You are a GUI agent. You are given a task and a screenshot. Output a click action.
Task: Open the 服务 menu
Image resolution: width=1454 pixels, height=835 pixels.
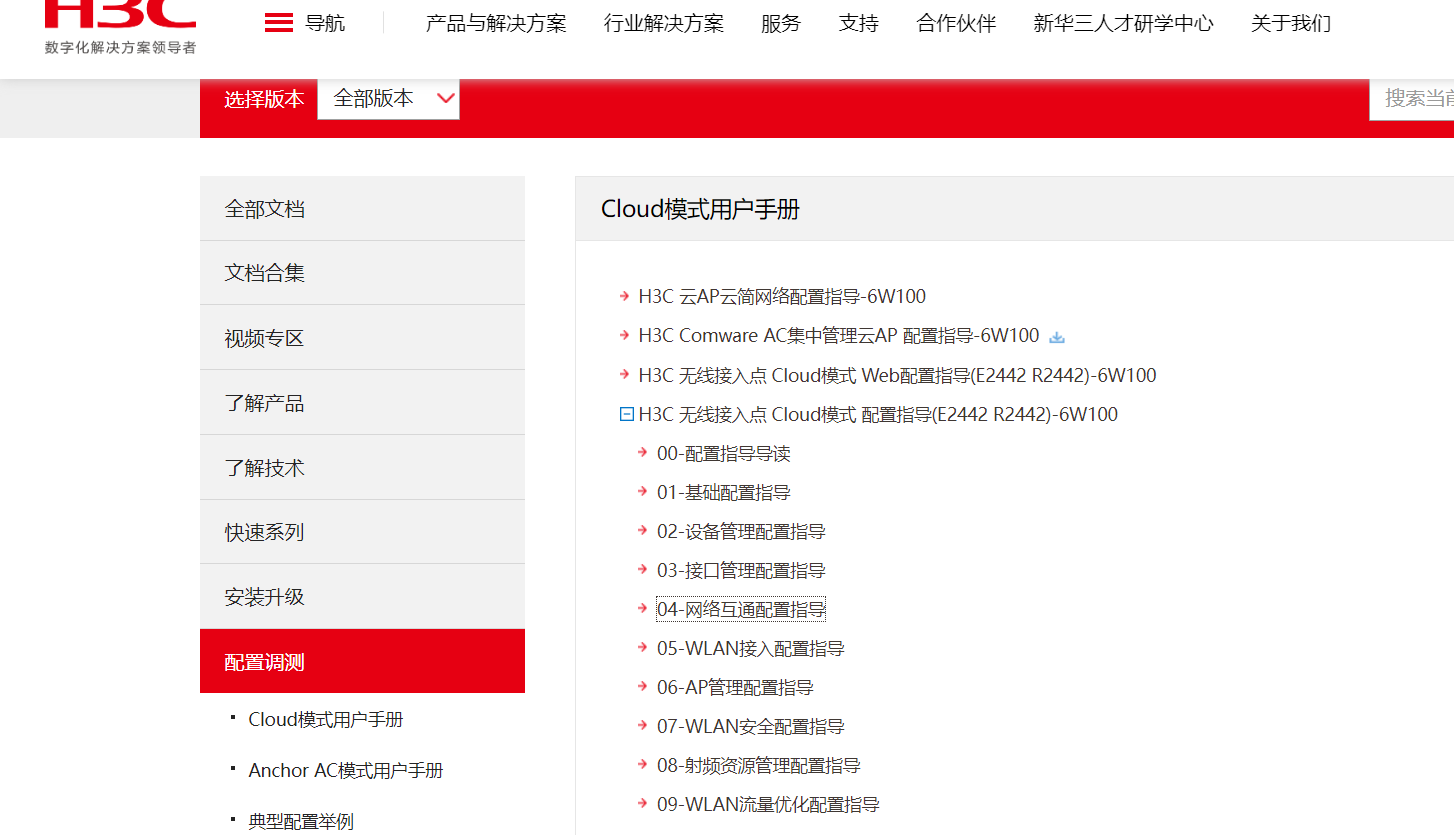click(x=781, y=23)
